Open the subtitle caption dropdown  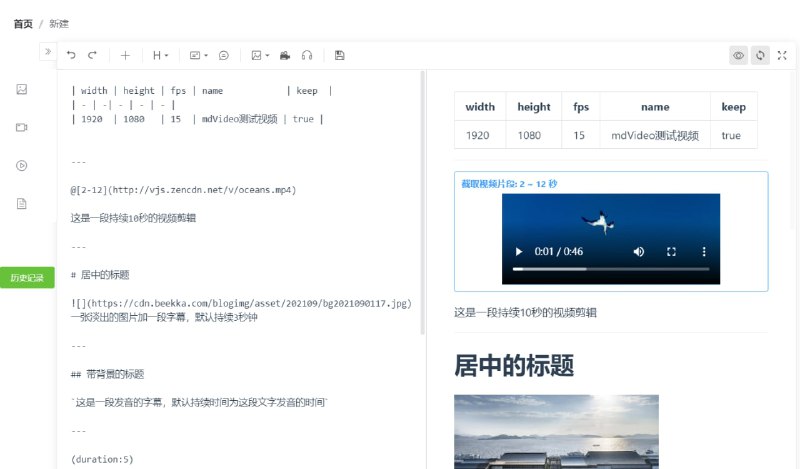point(198,55)
